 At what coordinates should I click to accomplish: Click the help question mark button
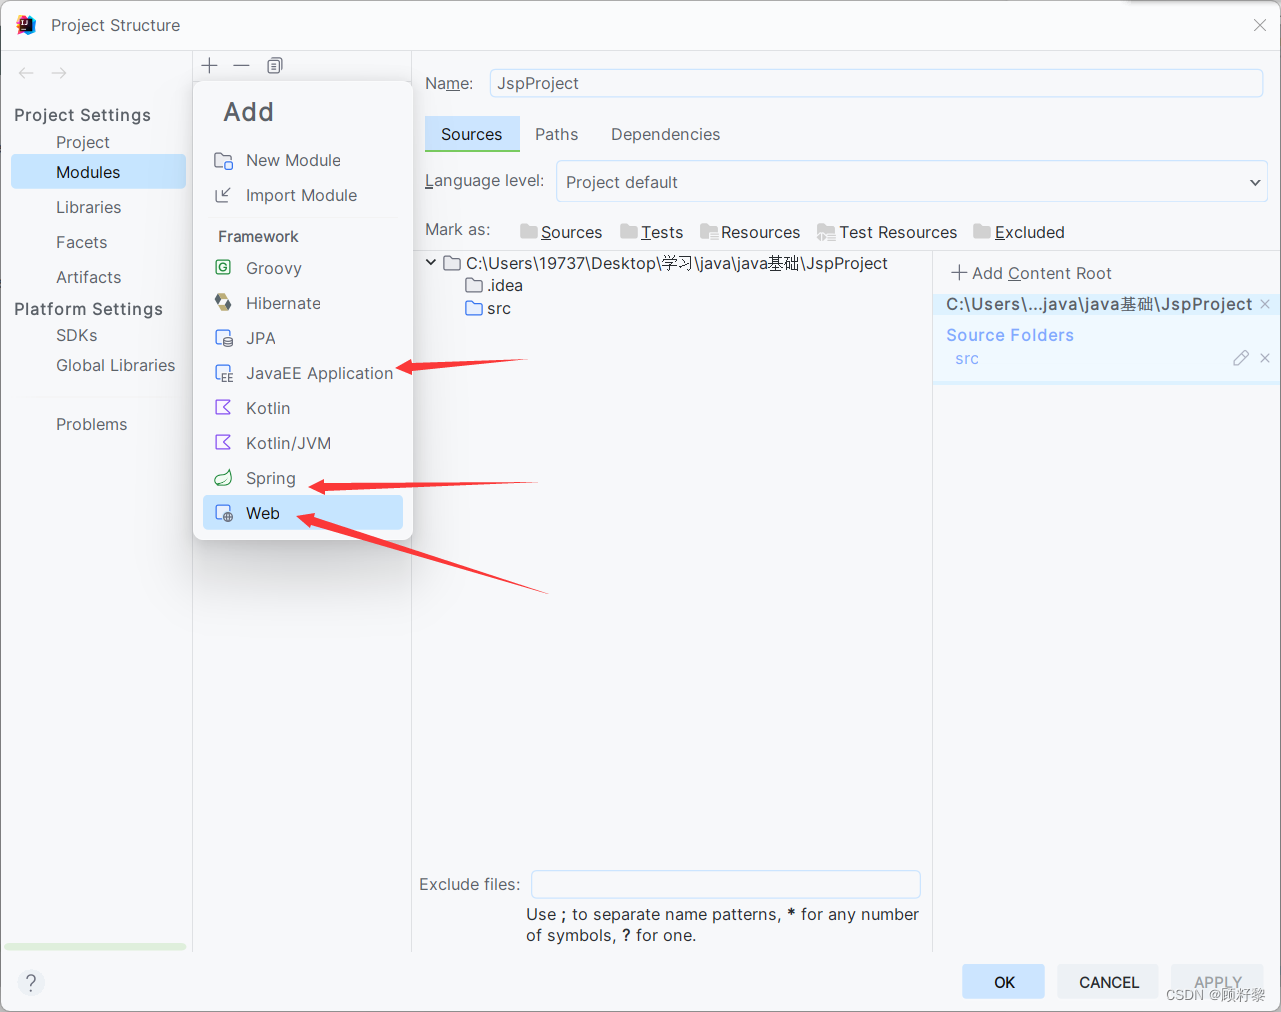[31, 982]
